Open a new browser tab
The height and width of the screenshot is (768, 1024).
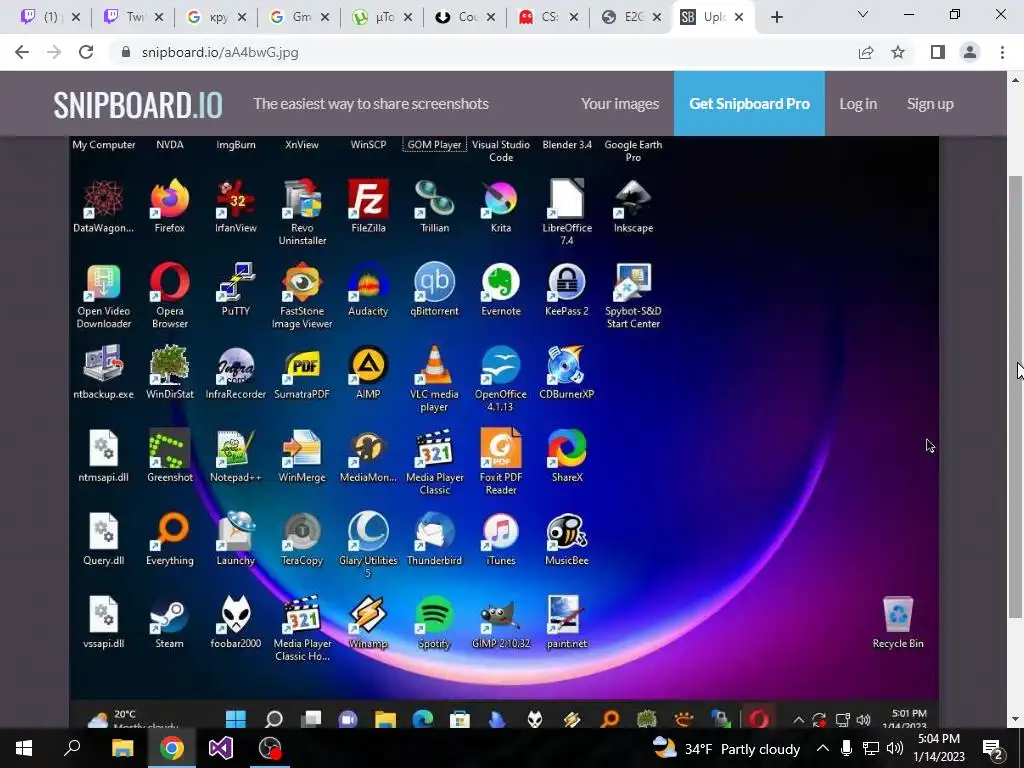[x=776, y=17]
